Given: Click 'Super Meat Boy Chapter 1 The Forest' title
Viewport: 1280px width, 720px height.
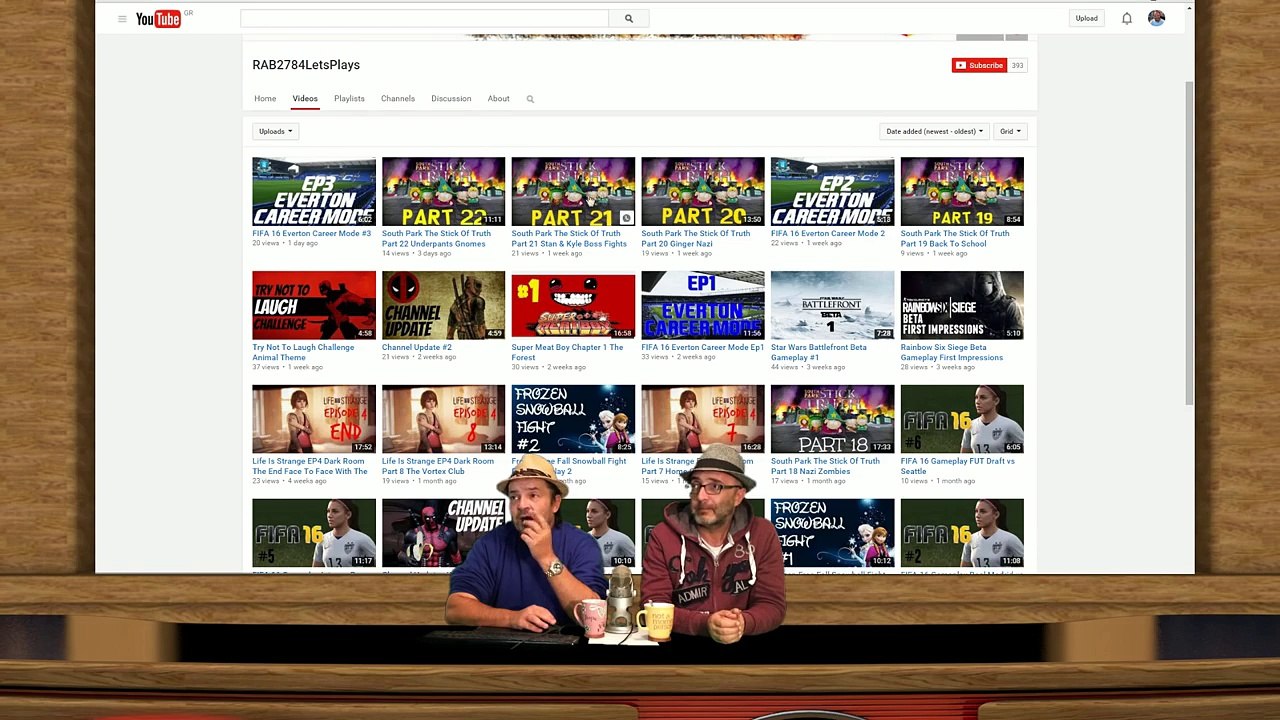Looking at the screenshot, I should 567,353.
